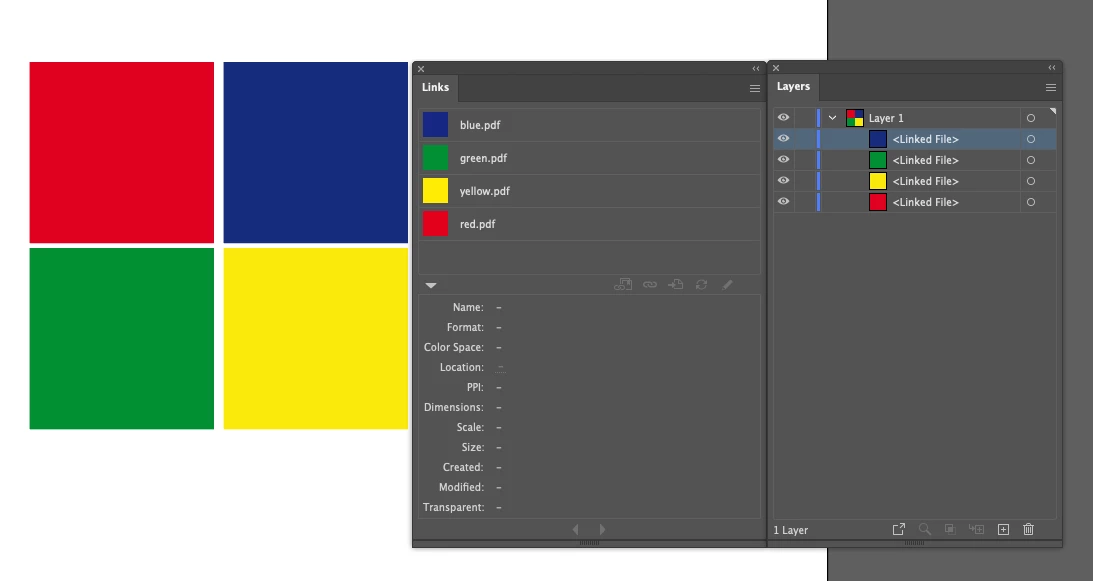The height and width of the screenshot is (581, 1093).
Task: Click Make/Release Clipping Mask icon
Action: 949,529
